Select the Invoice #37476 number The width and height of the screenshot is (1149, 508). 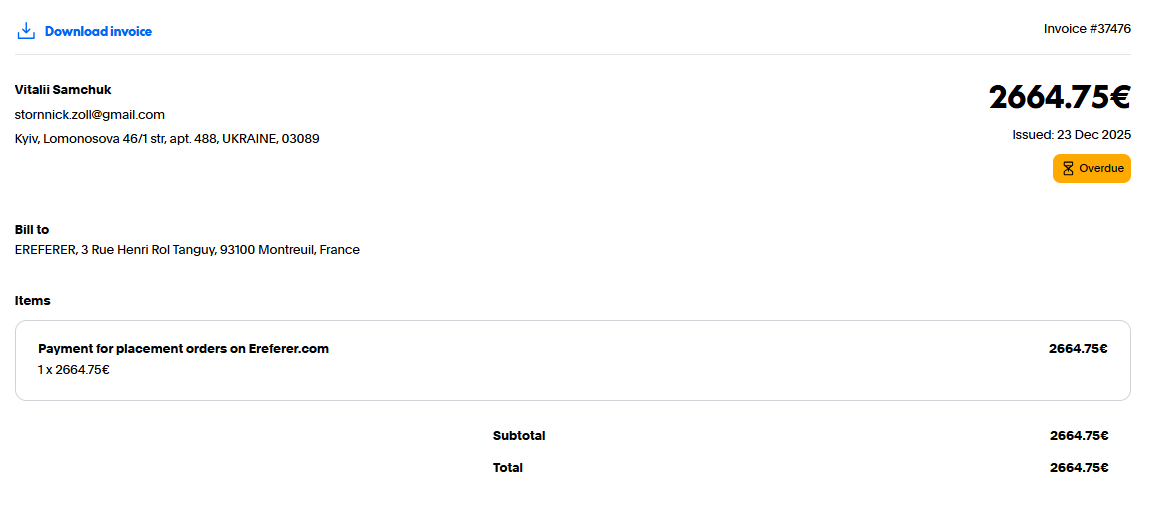[1087, 29]
